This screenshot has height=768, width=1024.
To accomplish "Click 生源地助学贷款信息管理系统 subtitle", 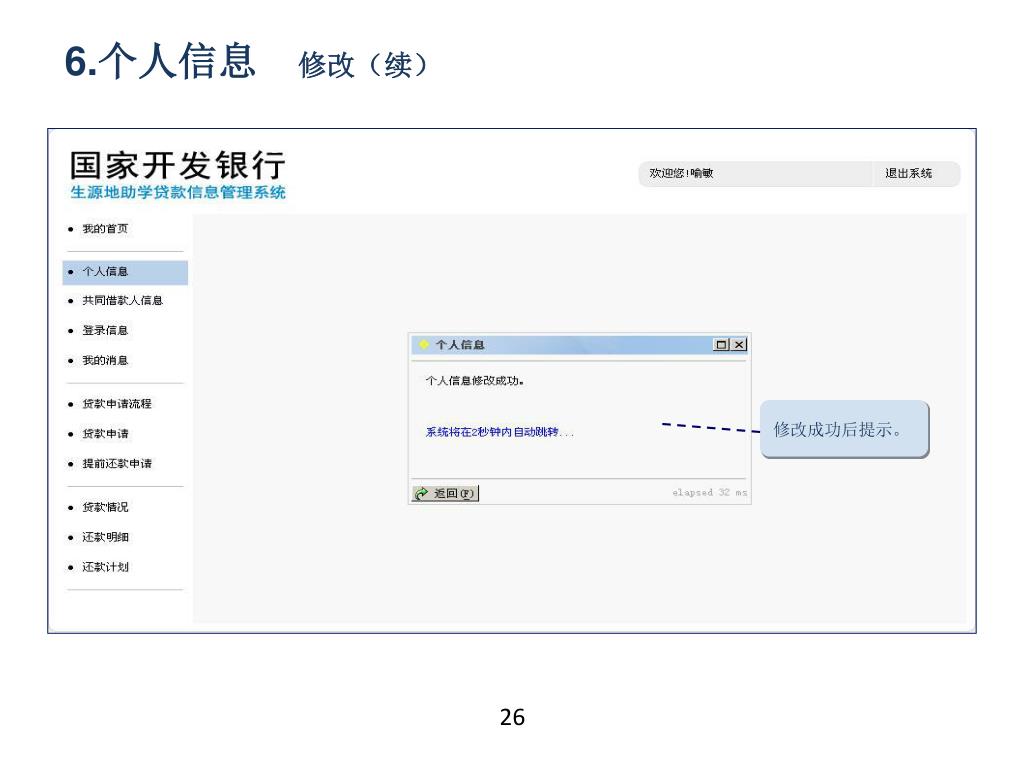I will click(x=178, y=193).
